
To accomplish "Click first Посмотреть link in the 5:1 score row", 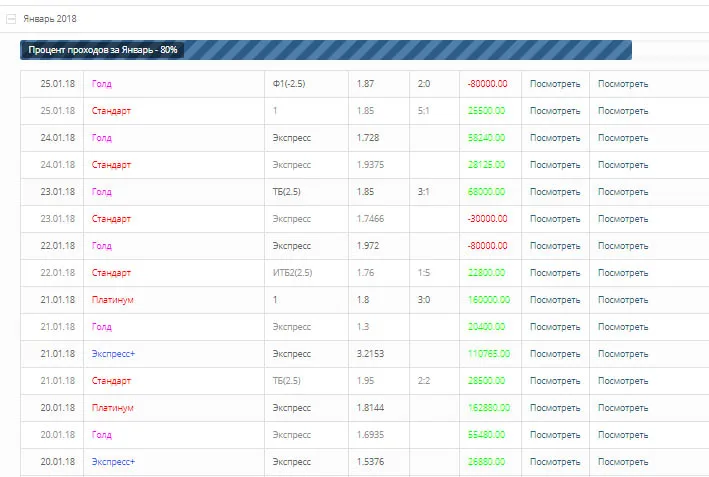I will 555,111.
